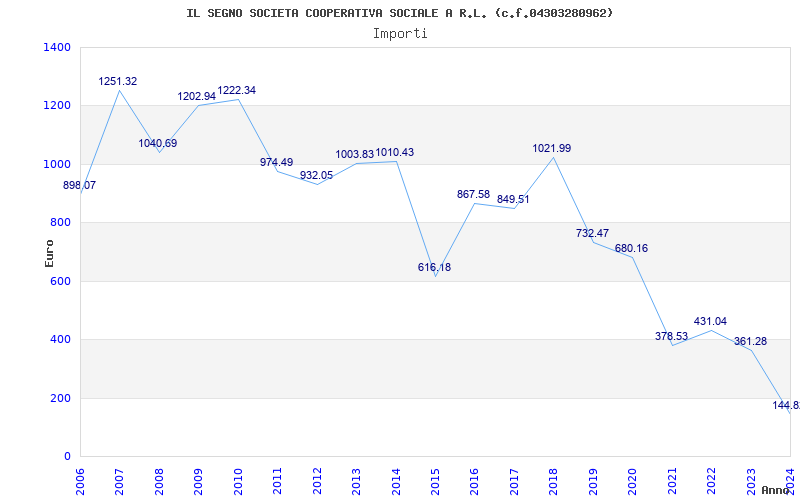Screen dimensions: 800x500
Task: Select the 431.04 value label
Action: point(710,321)
